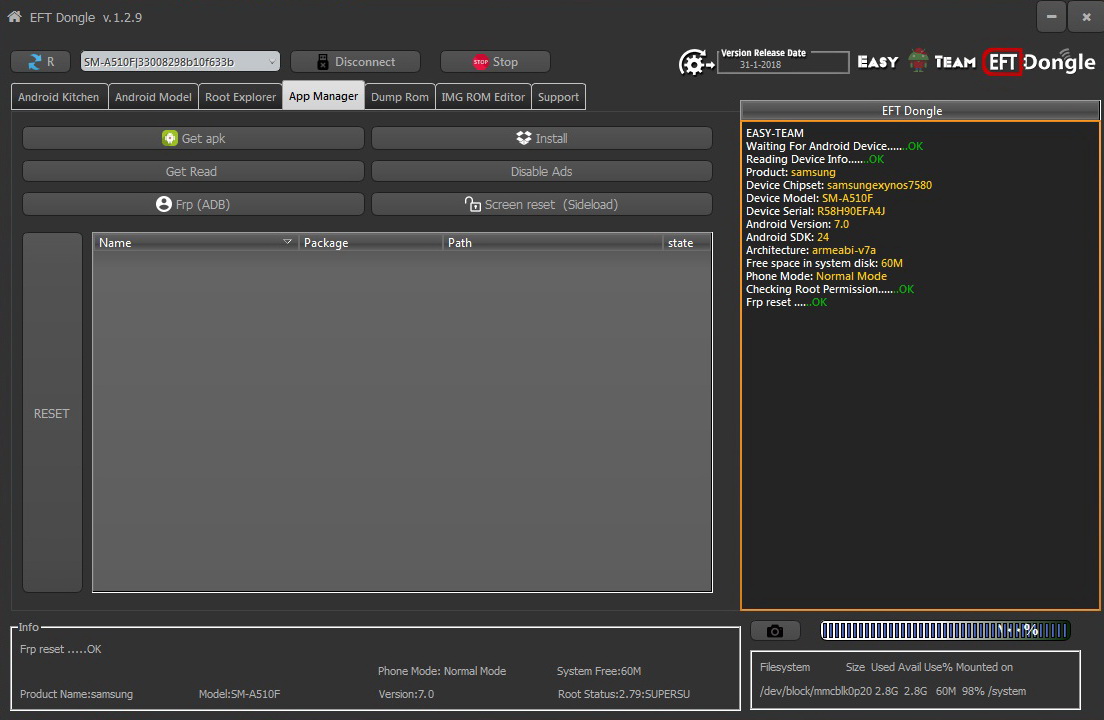Click the Frp (ADB) button
This screenshot has height=720, width=1104.
[193, 204]
